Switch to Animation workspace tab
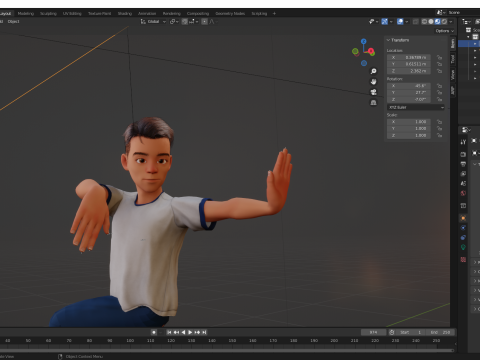This screenshot has width=480, height=360. 147,14
